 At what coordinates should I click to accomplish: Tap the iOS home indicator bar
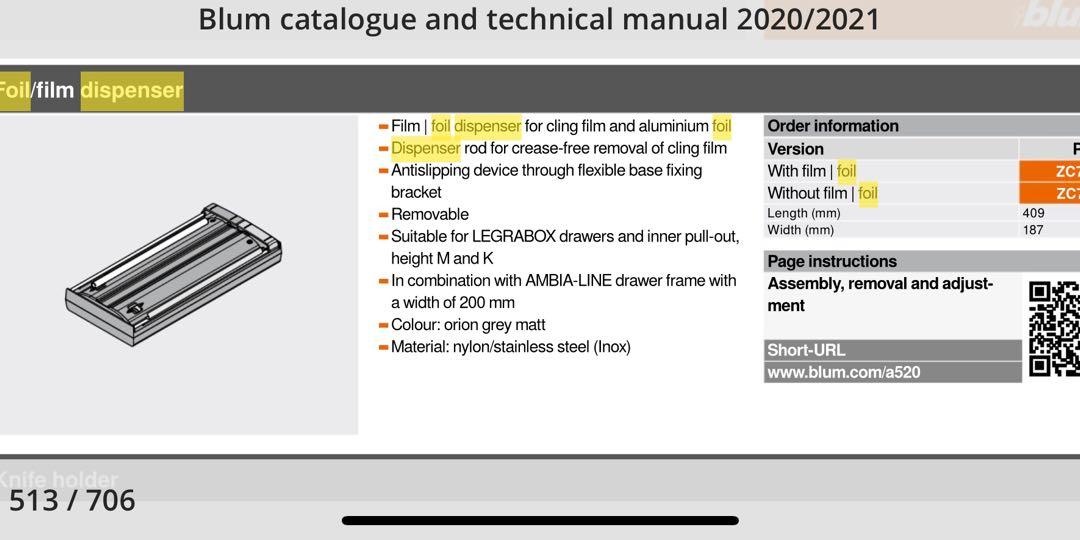pyautogui.click(x=540, y=520)
